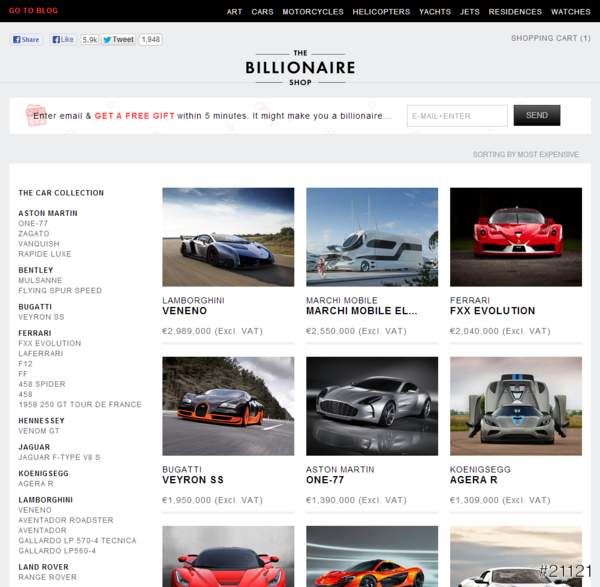
Task: Select GALLARDO LP 570-4 TECNICA
Action: tap(77, 541)
